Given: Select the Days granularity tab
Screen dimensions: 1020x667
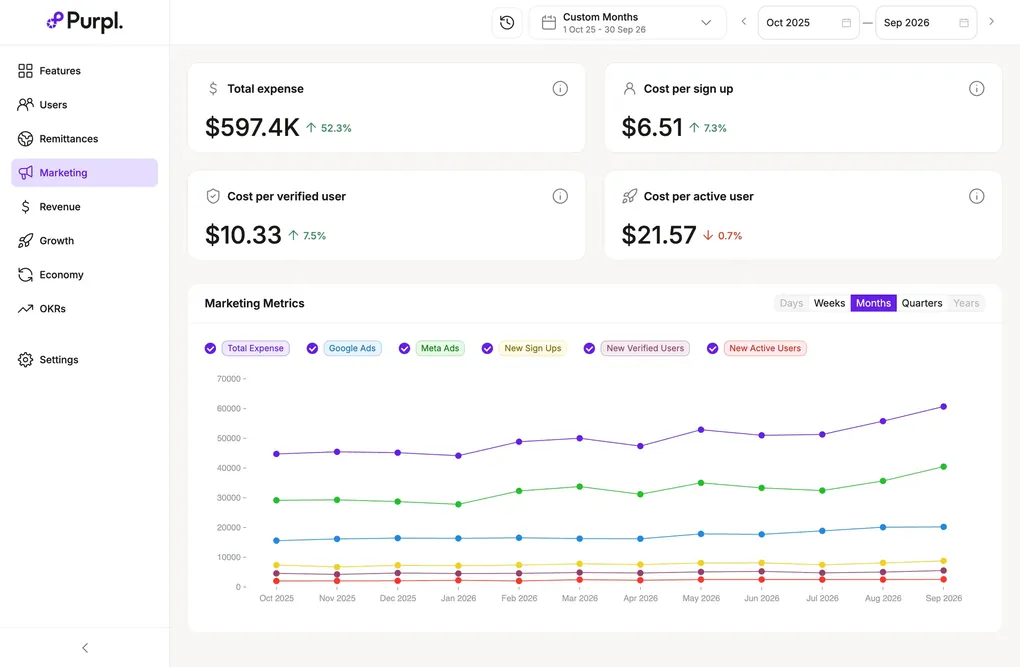Looking at the screenshot, I should 791,303.
